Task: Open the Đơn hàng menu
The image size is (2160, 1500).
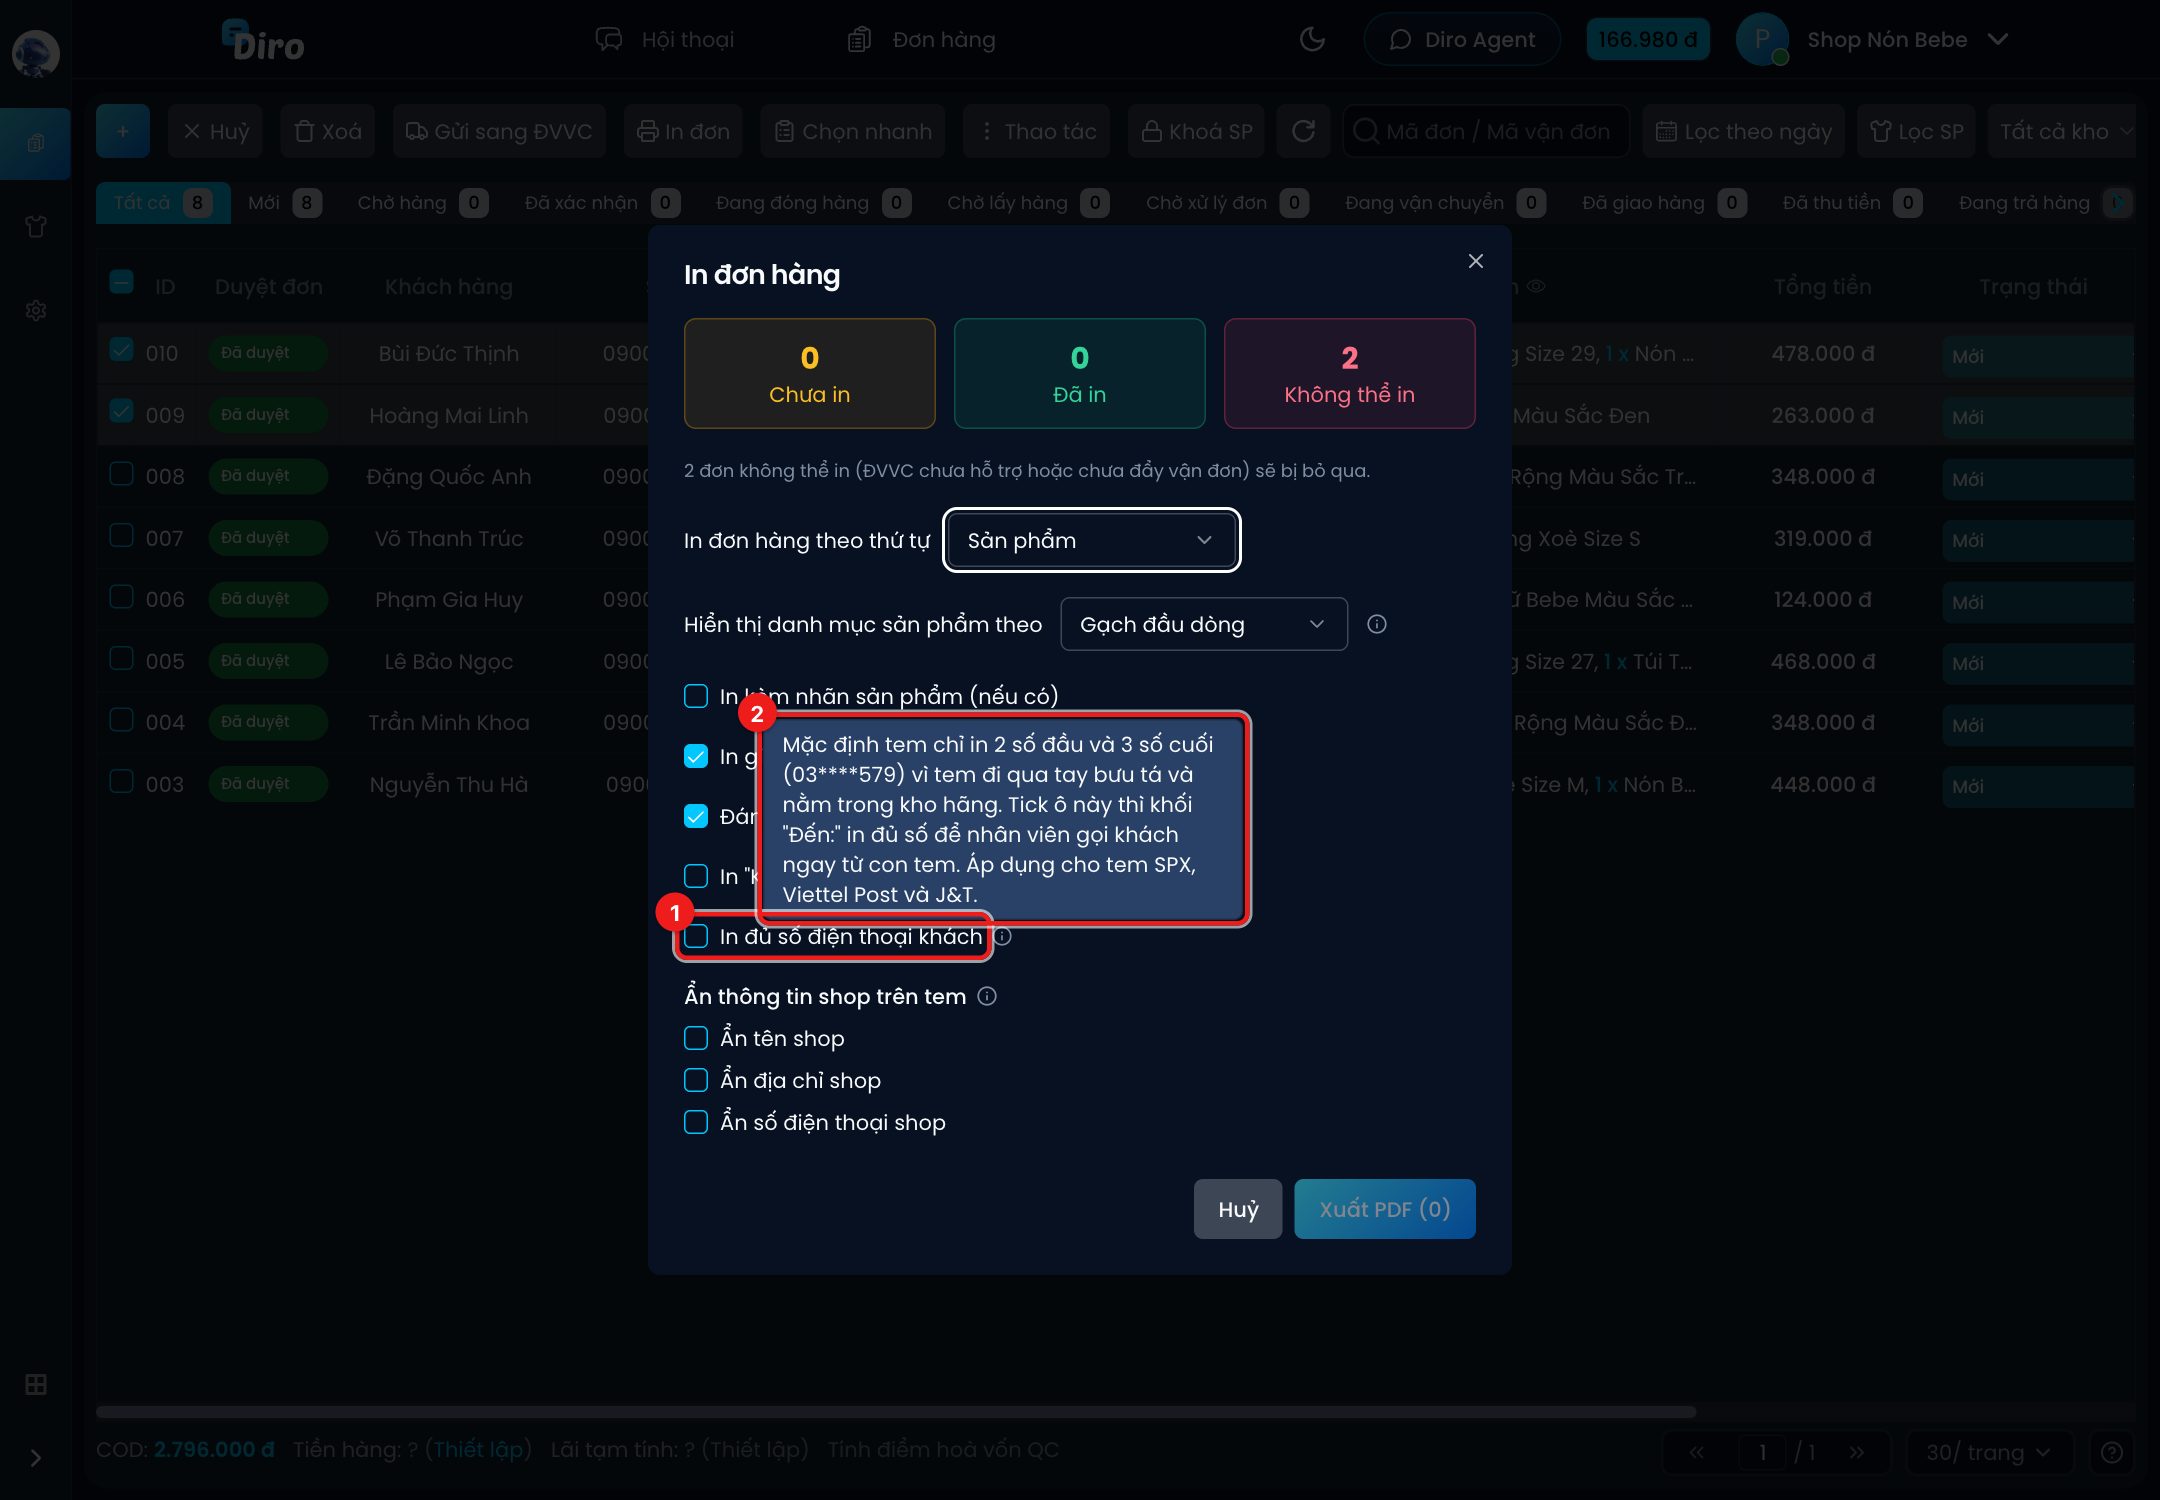Action: (x=921, y=40)
